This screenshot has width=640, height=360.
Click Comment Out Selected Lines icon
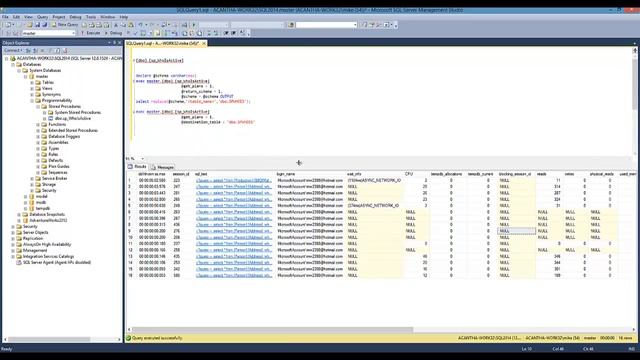(x=209, y=33)
